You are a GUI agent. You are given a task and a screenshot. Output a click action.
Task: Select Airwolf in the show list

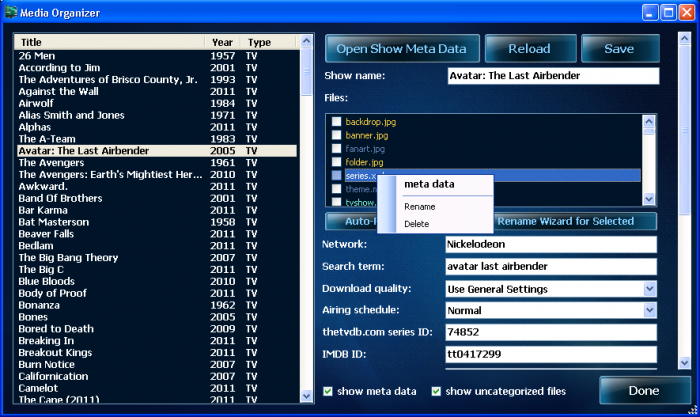tap(157, 103)
